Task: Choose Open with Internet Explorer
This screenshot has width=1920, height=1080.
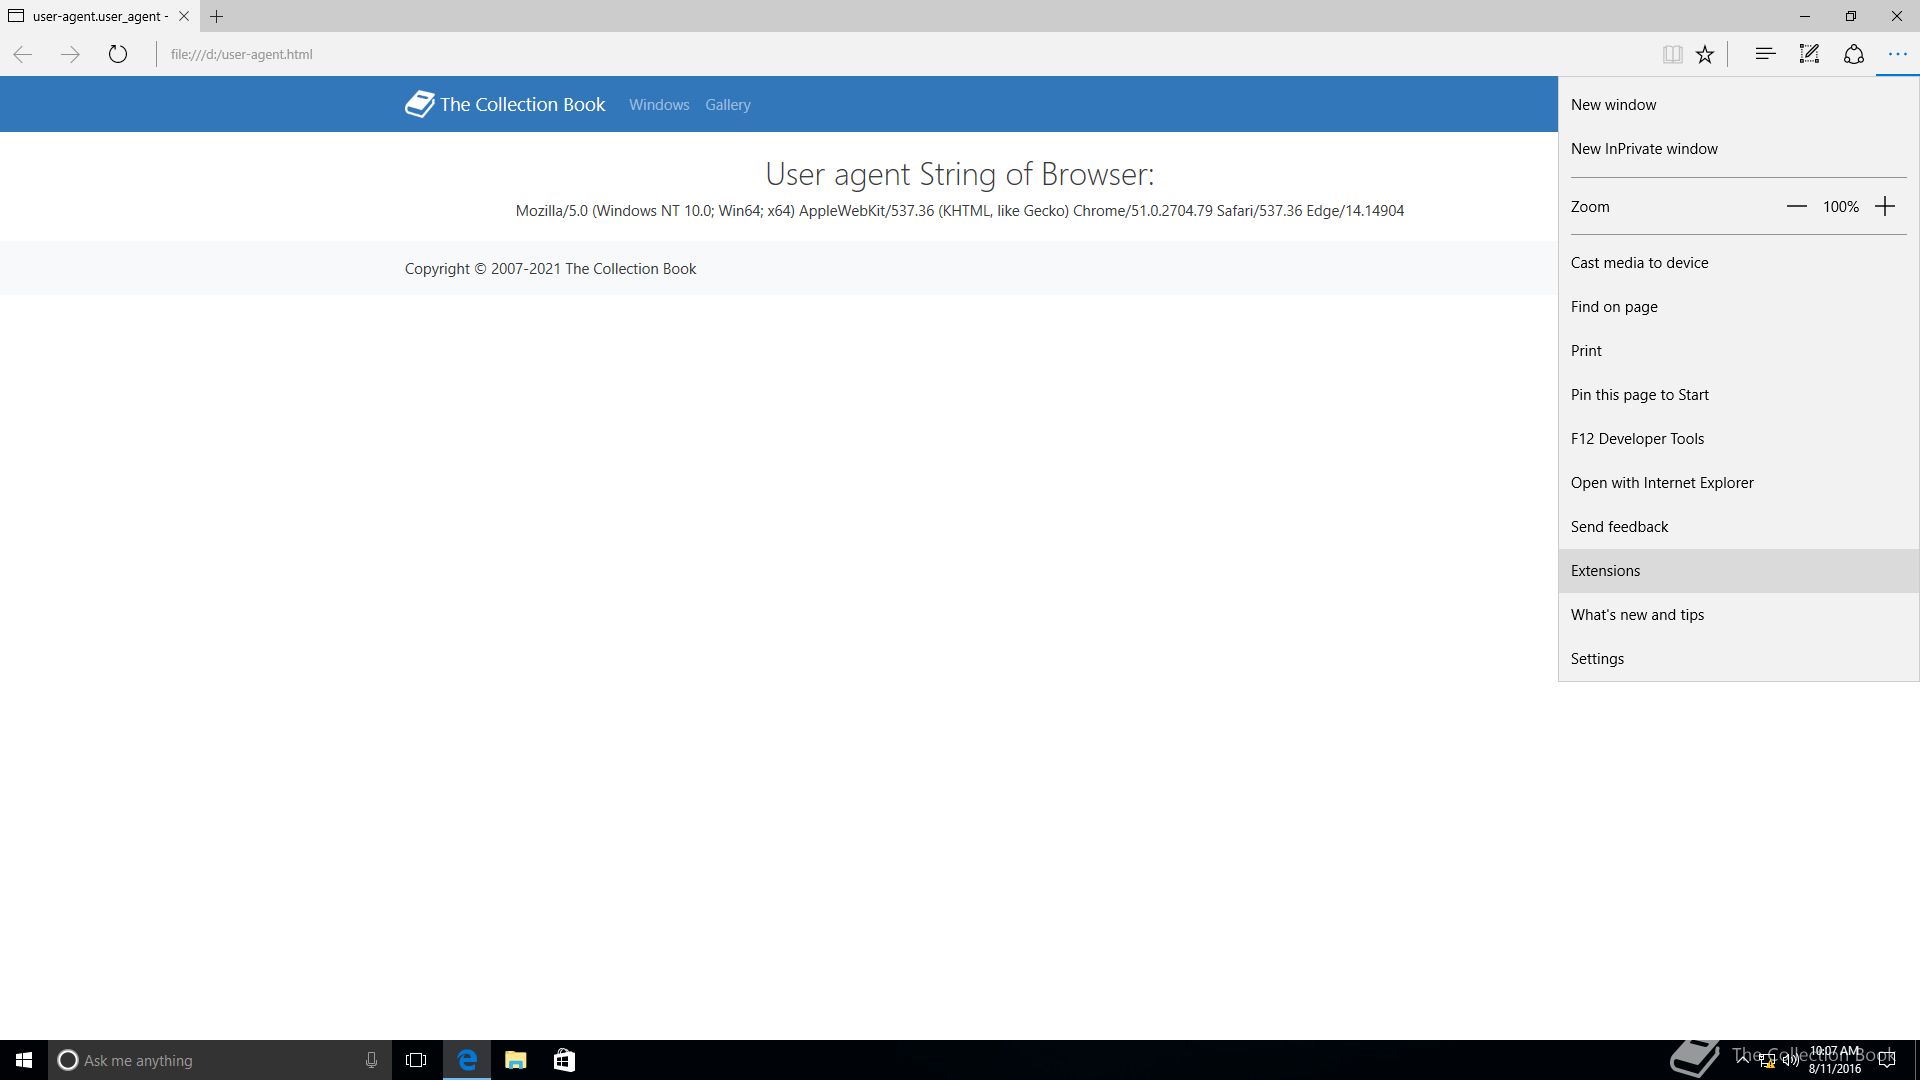Action: coord(1738,482)
